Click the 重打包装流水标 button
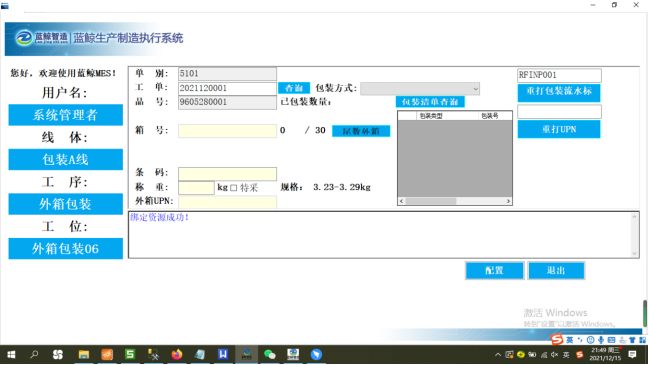Screen dimensions: 649x365 pyautogui.click(x=559, y=92)
